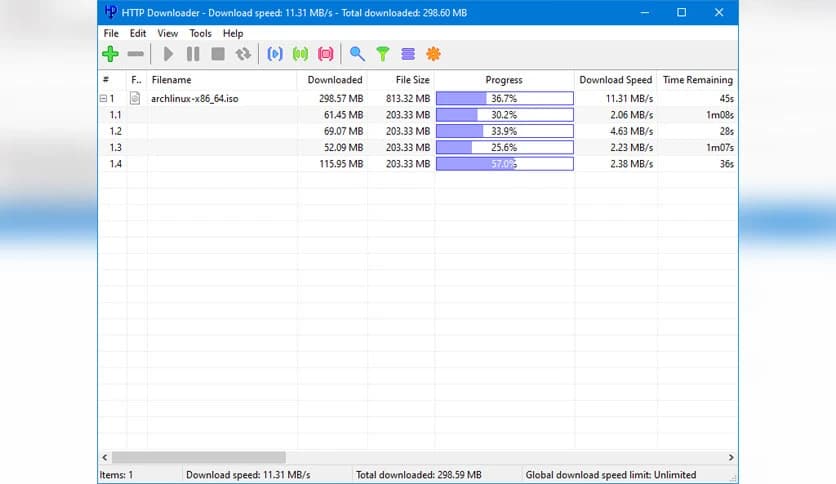Minimize the HTTP Downloader window
Screen dimensions: 836x484
pos(645,12)
